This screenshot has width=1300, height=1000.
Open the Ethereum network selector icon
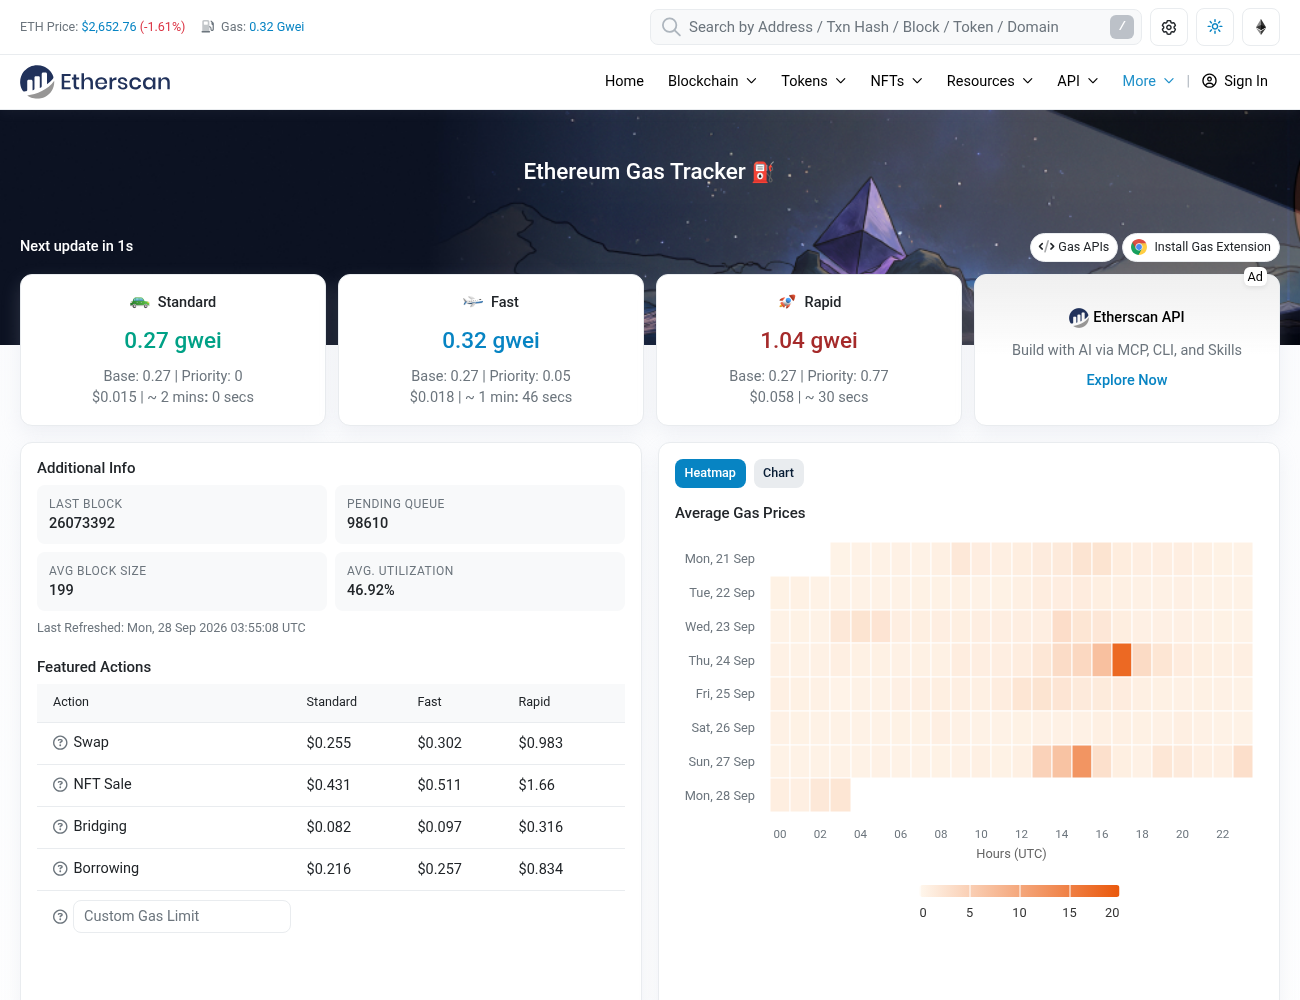coord(1261,27)
